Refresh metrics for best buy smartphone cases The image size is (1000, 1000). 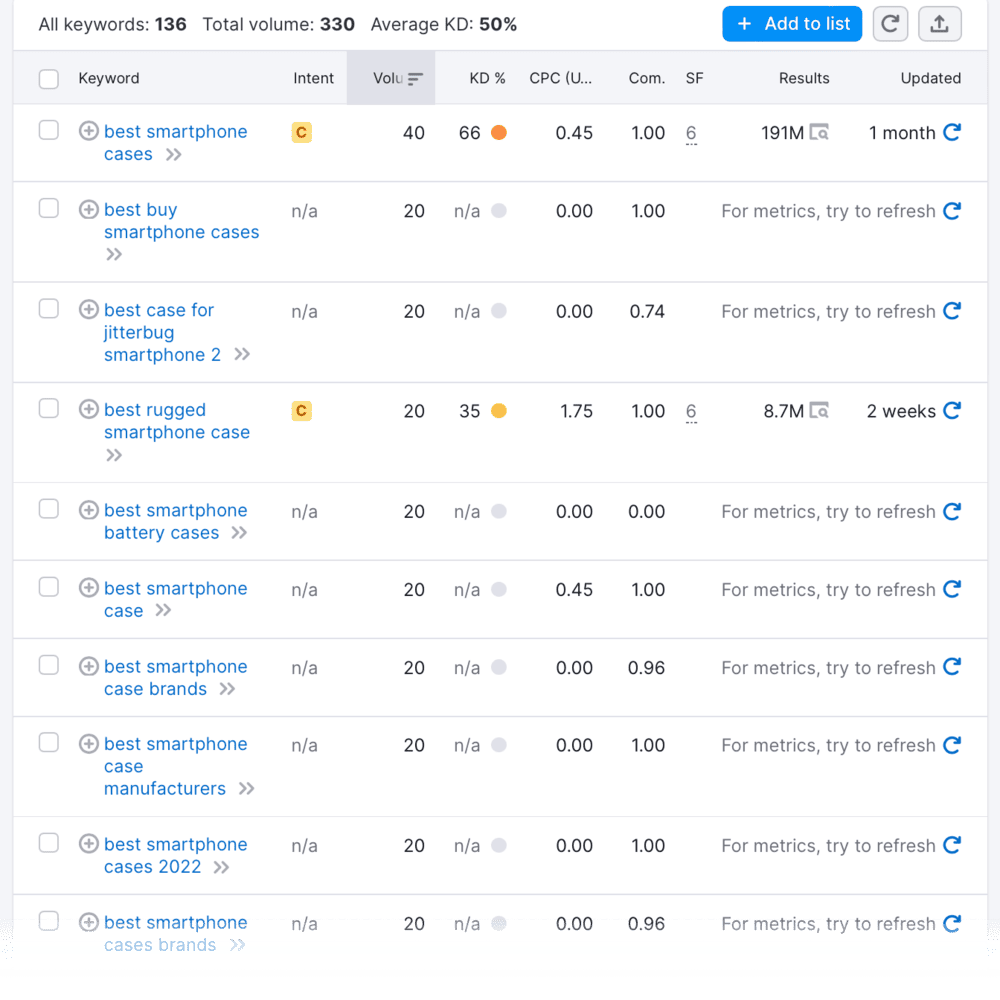pos(952,211)
